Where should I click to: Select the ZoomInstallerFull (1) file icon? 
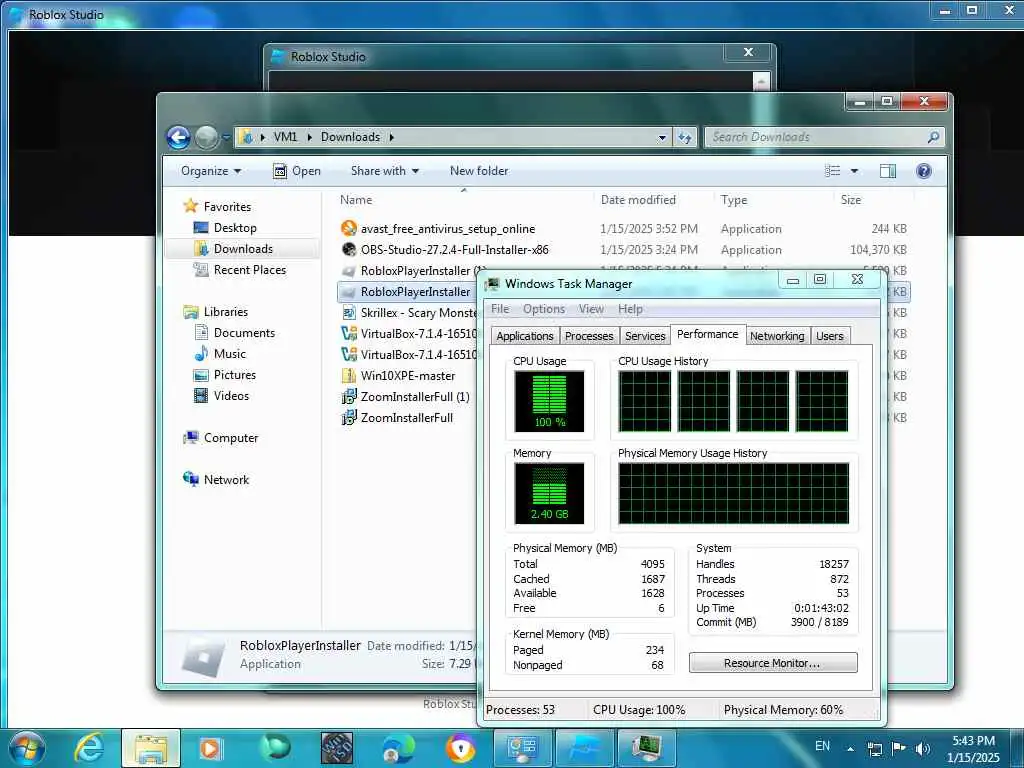(x=349, y=396)
